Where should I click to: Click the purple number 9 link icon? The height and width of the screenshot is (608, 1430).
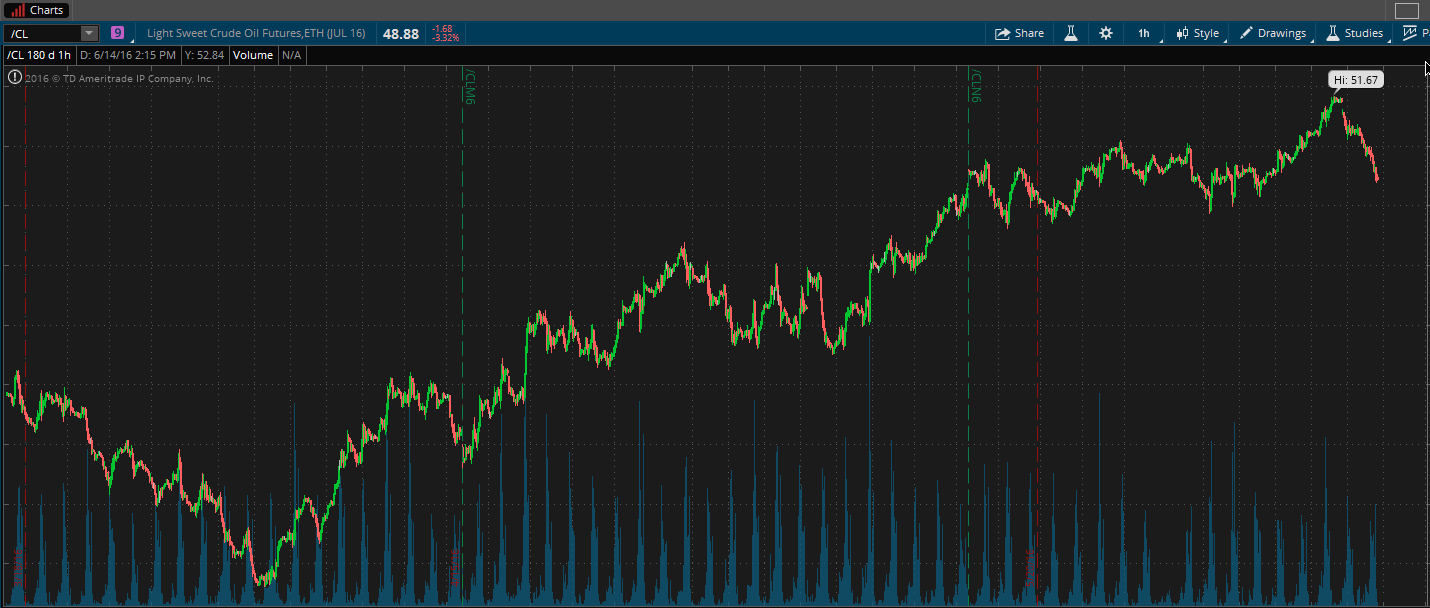118,33
